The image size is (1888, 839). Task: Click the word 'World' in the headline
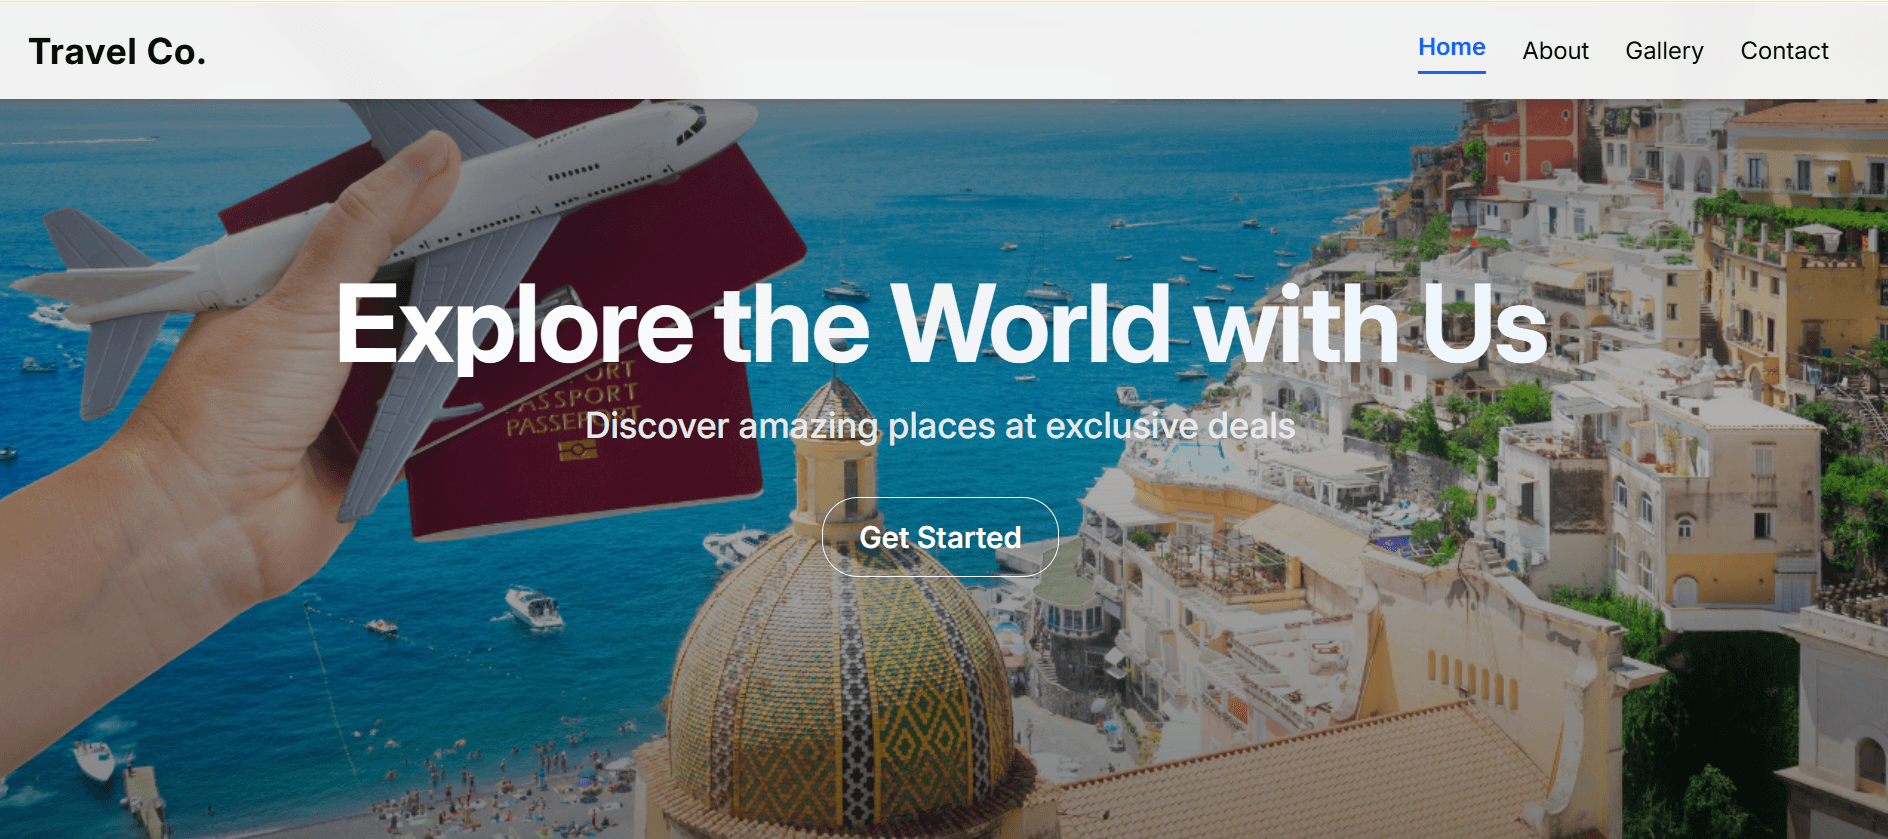(x=1031, y=324)
